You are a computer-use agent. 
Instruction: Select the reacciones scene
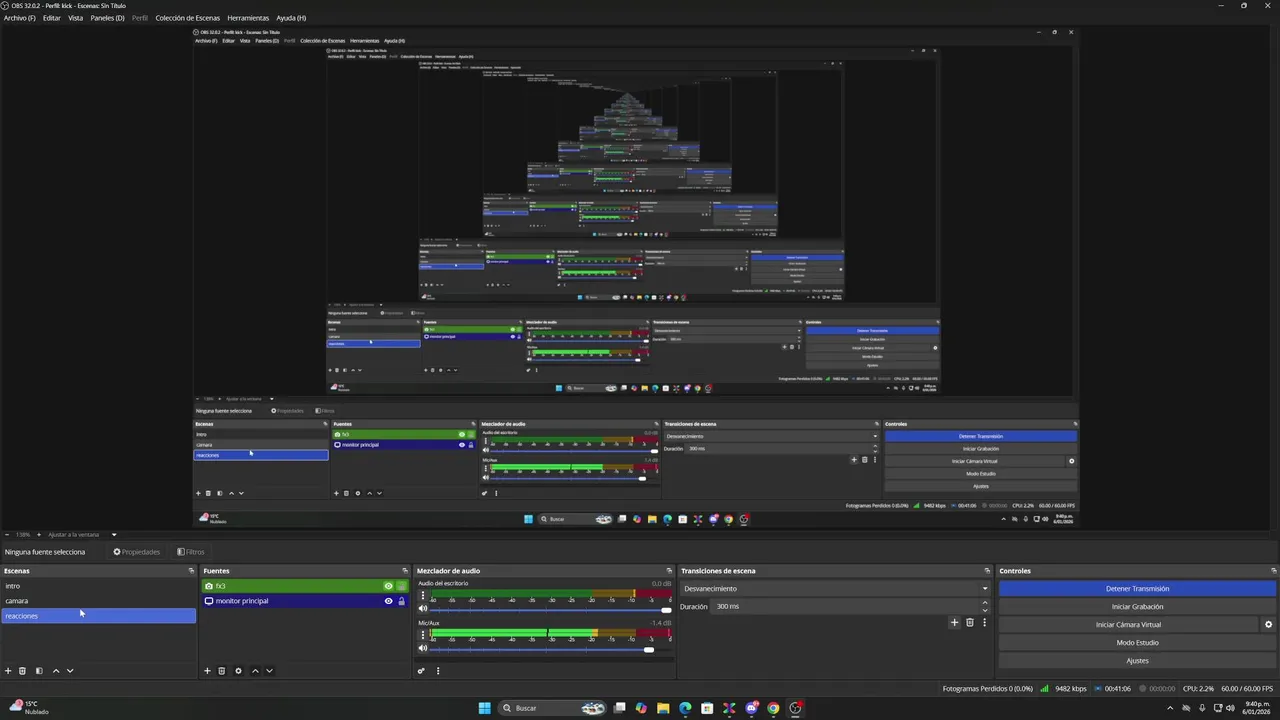click(x=98, y=616)
